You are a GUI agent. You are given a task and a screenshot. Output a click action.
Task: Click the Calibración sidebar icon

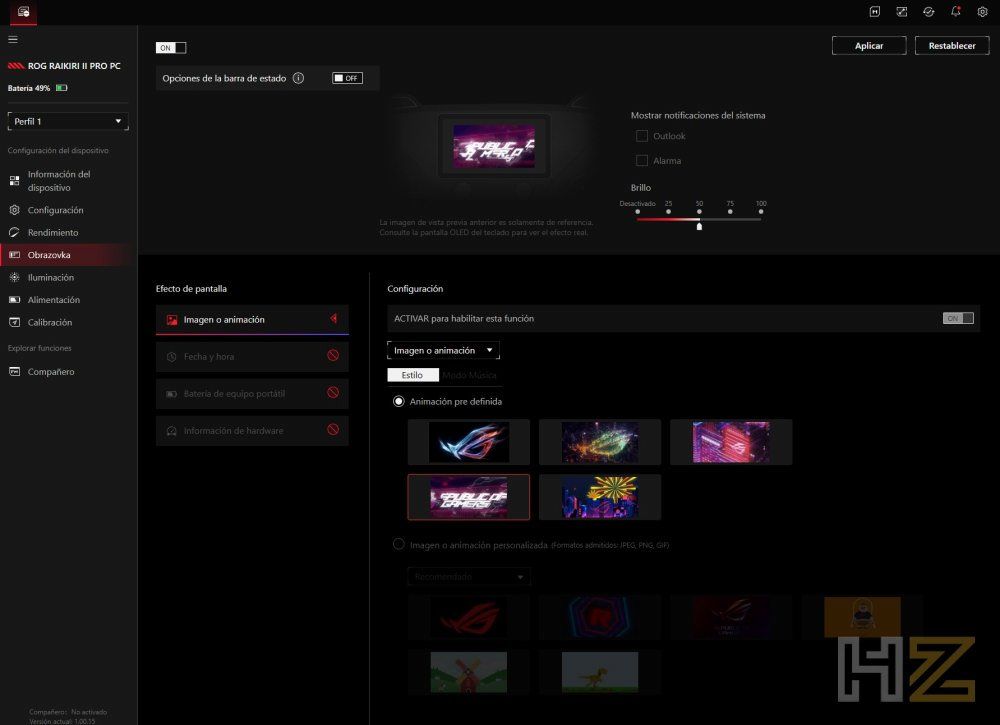click(14, 322)
